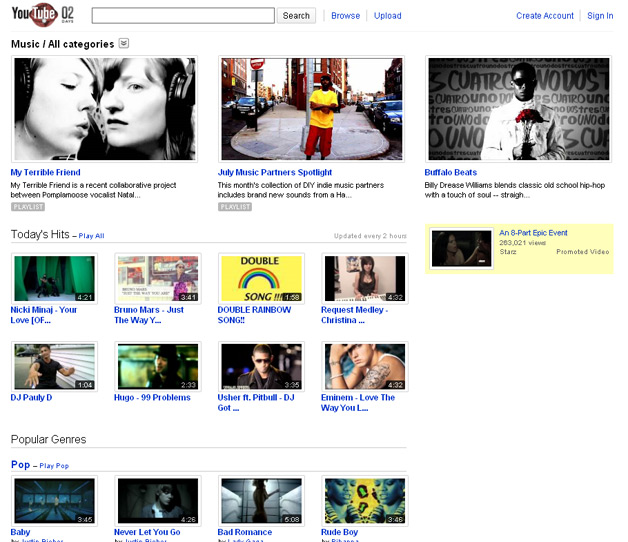Screen dimensions: 628x542
Task: Click the Buffalo Beats title link
Action: 451,172
